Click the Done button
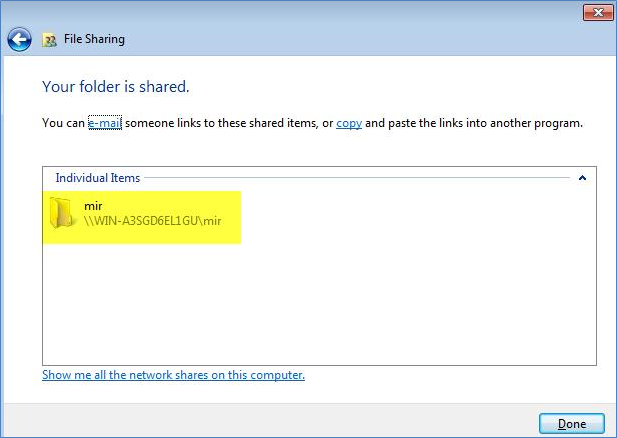Screen dimensions: 617x438 tap(572, 423)
